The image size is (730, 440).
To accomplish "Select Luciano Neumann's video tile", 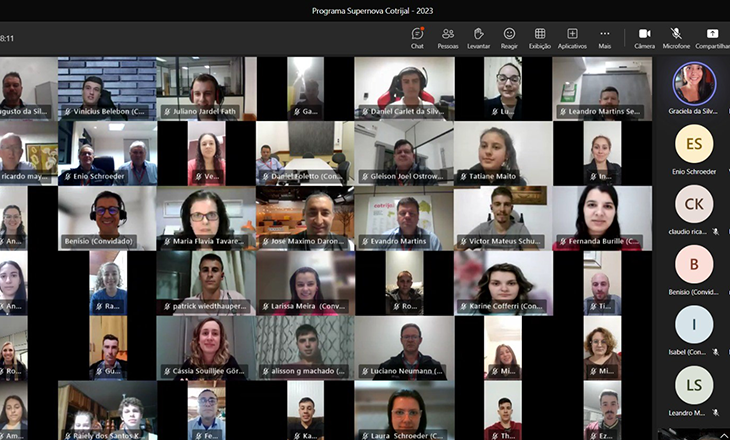I will click(x=404, y=348).
